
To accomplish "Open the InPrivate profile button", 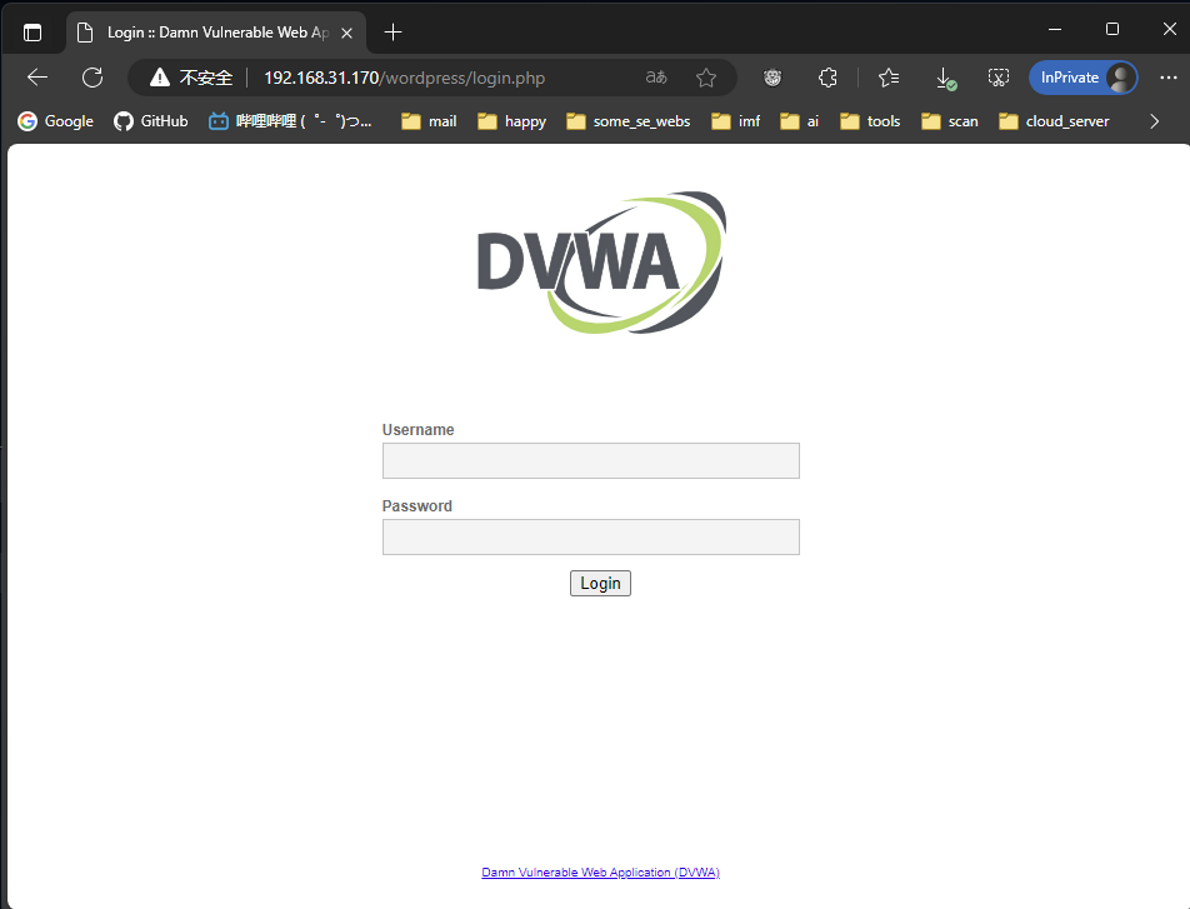I will (x=1083, y=78).
